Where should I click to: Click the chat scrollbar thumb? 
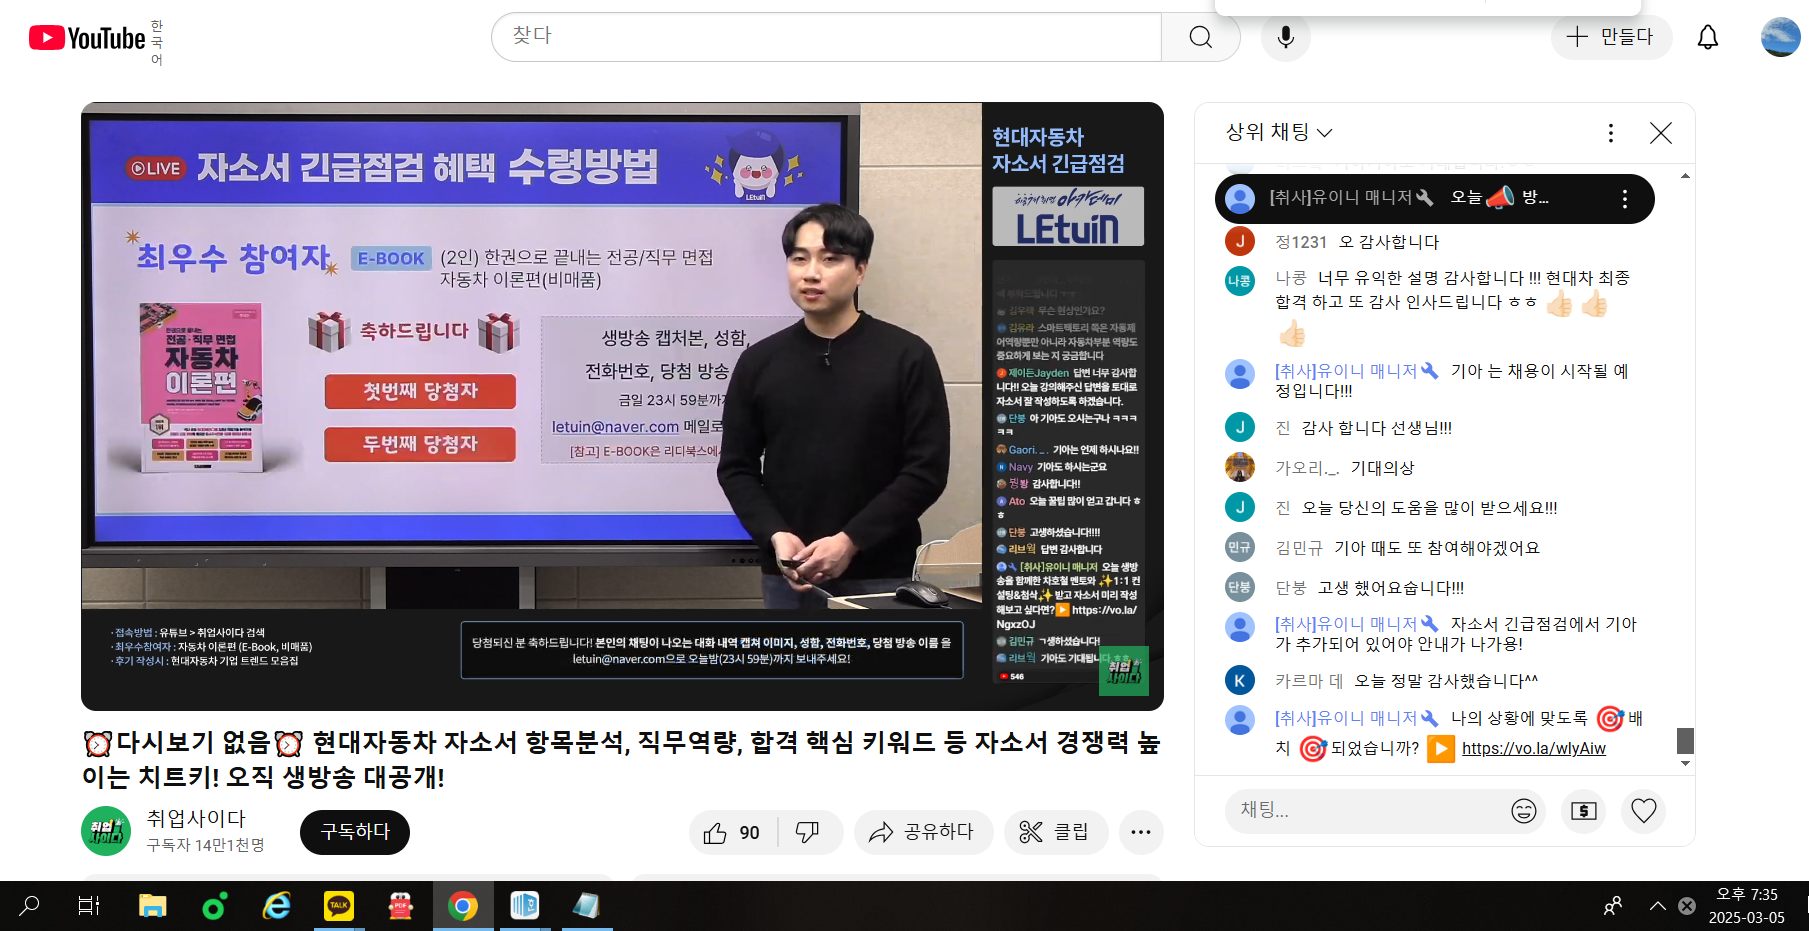click(1686, 740)
